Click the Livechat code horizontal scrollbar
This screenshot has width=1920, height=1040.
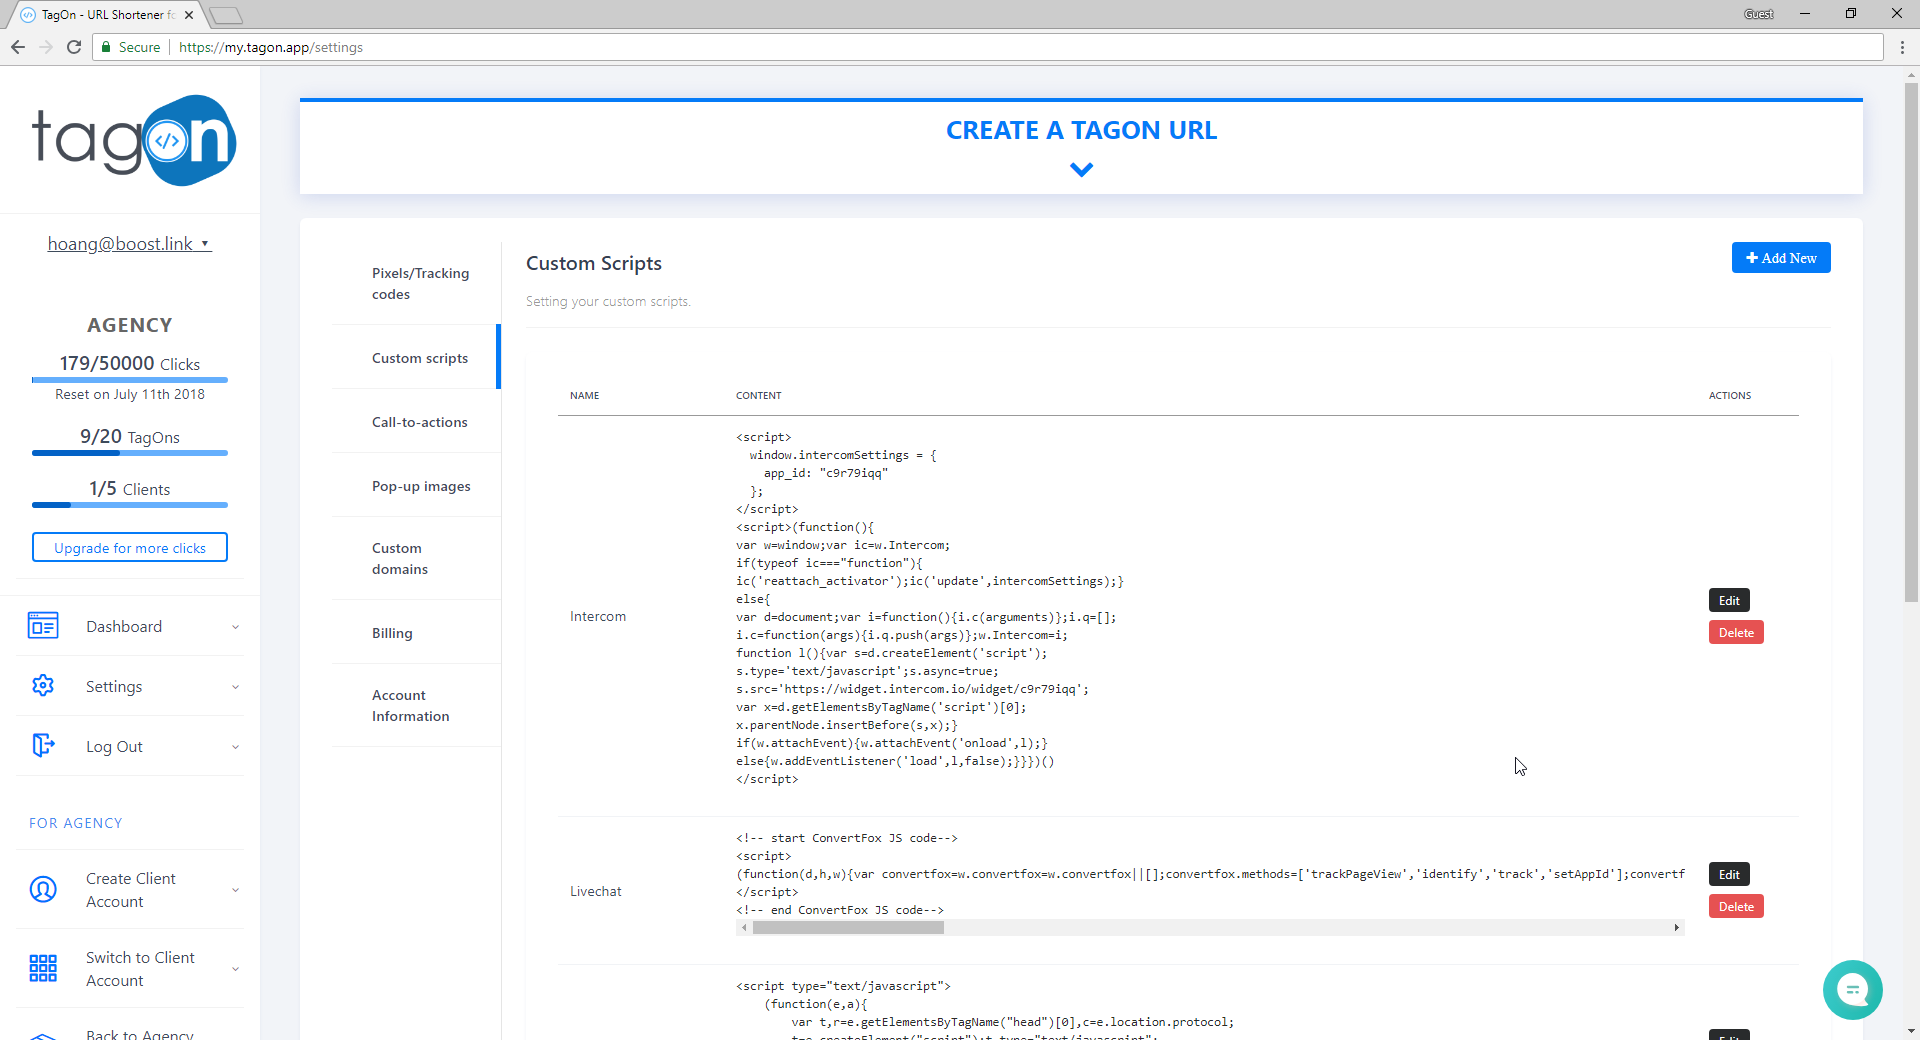(848, 928)
